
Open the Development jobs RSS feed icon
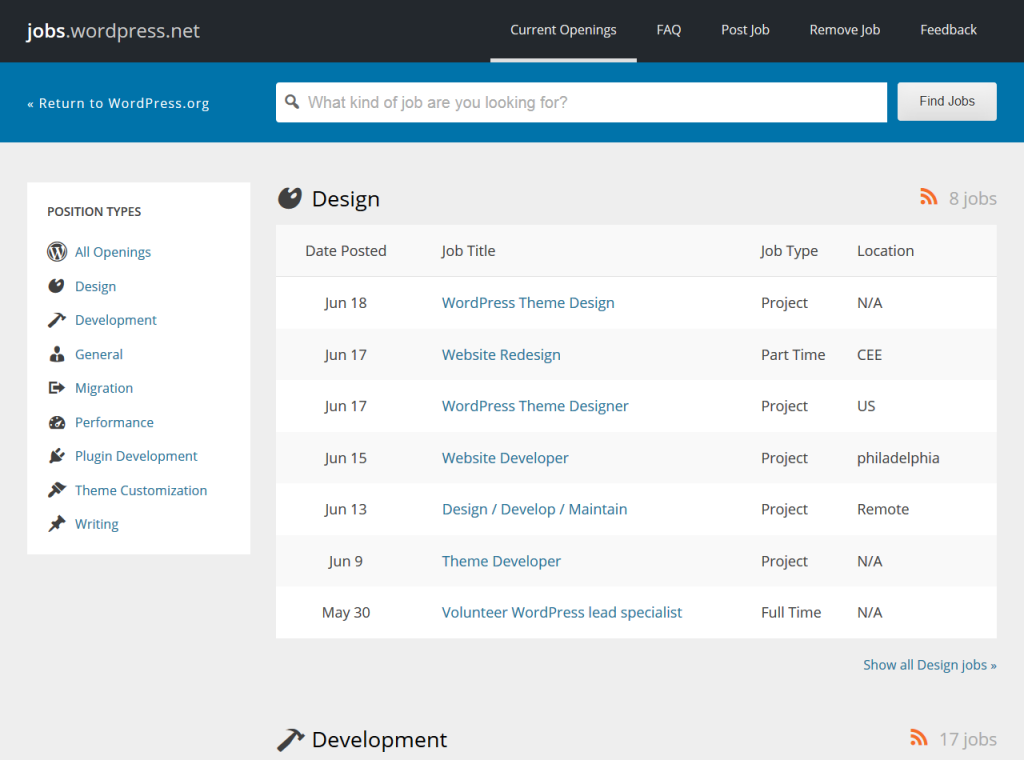click(919, 738)
